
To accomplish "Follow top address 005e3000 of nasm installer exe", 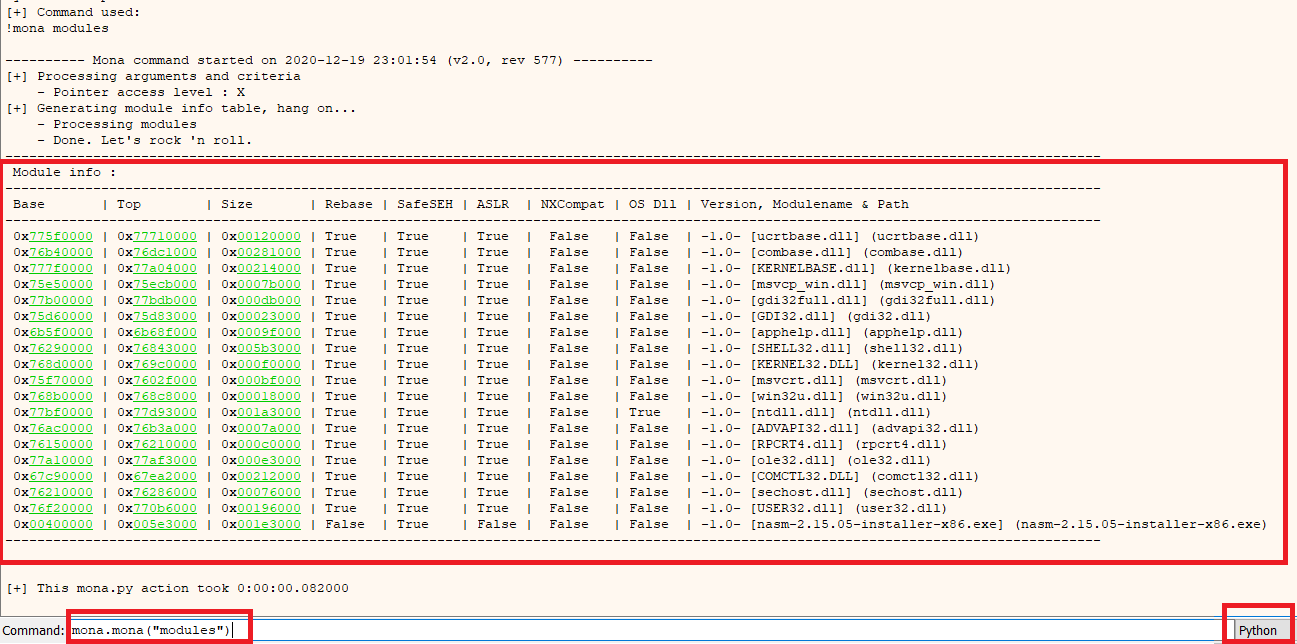I will (x=165, y=524).
